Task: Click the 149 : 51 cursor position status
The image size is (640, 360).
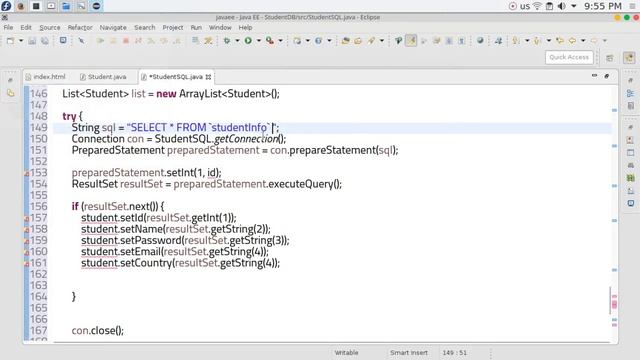Action: click(x=455, y=353)
